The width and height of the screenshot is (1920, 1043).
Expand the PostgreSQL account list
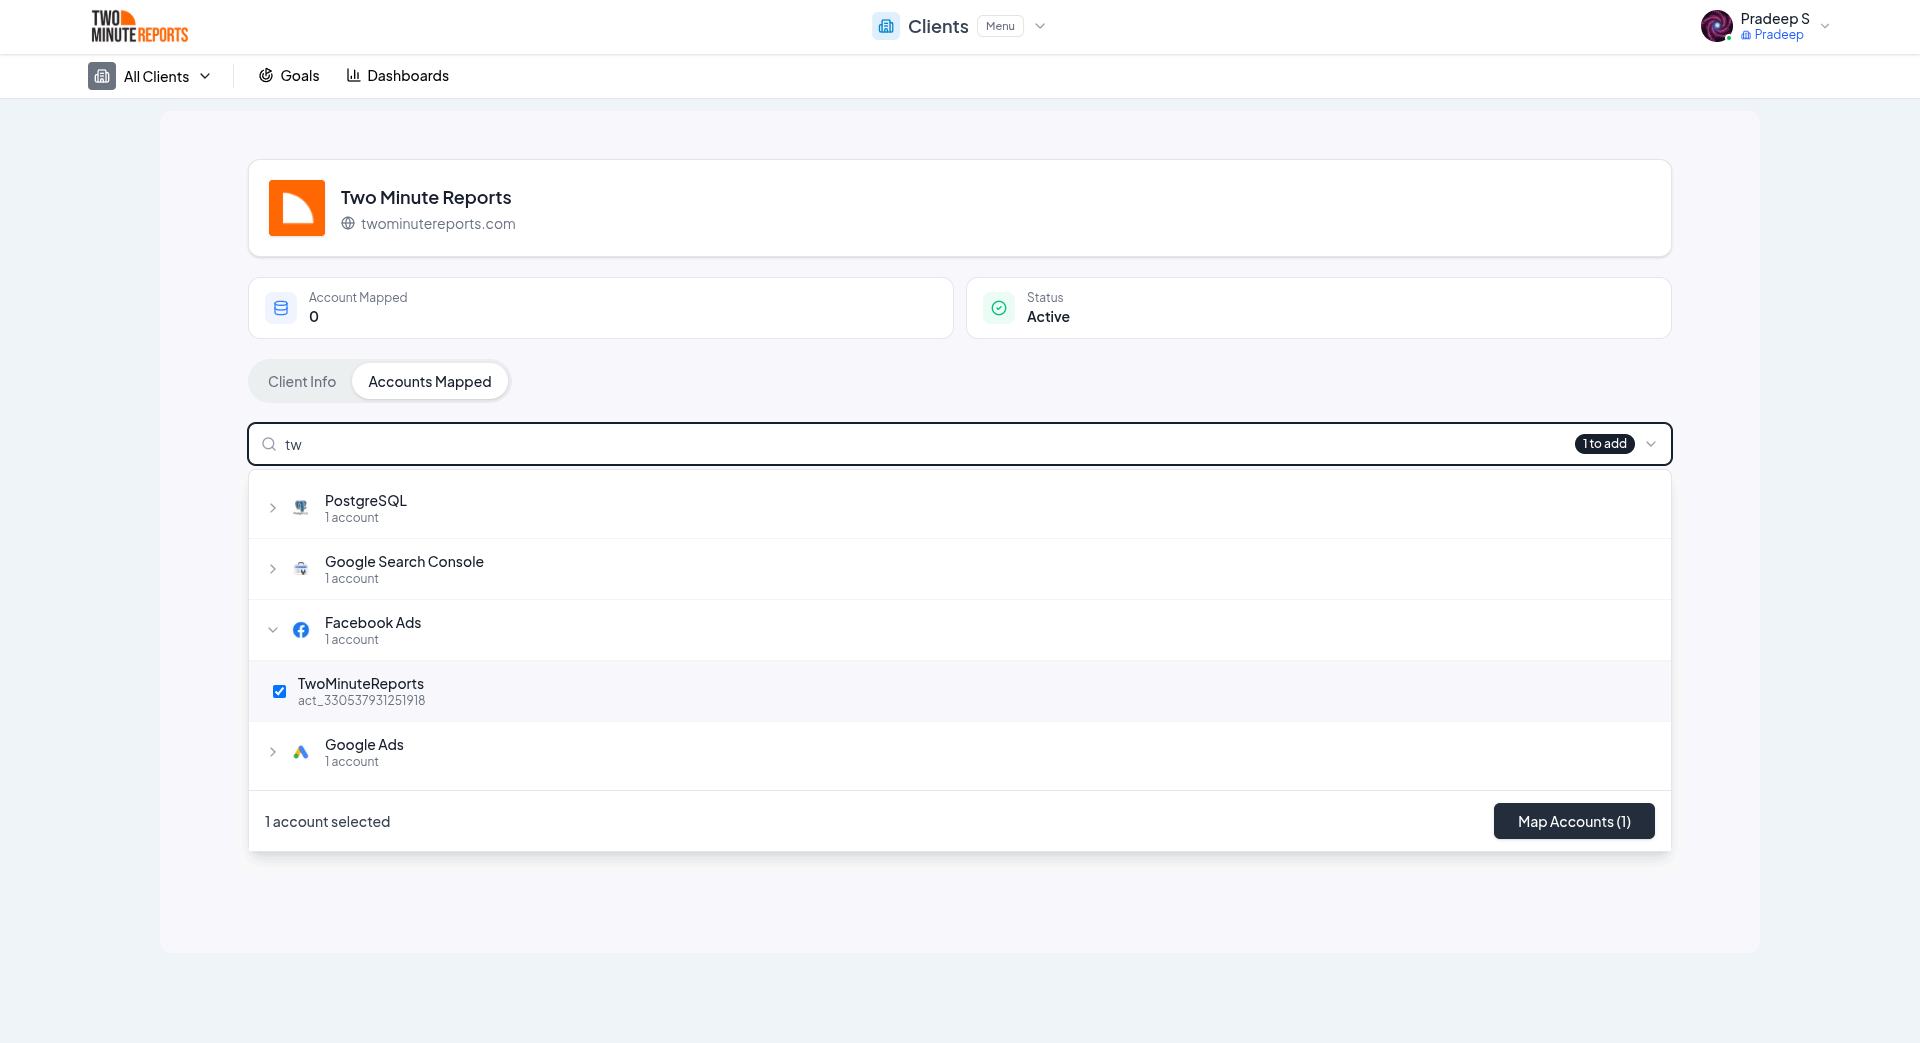(x=273, y=507)
